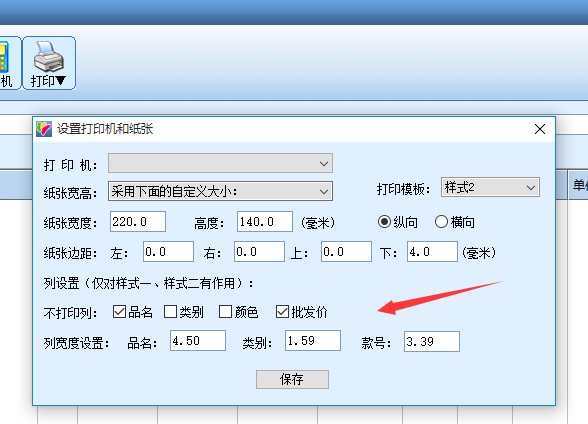Open the 打印机 printer dropdown
The height and width of the screenshot is (424, 588).
(x=220, y=163)
